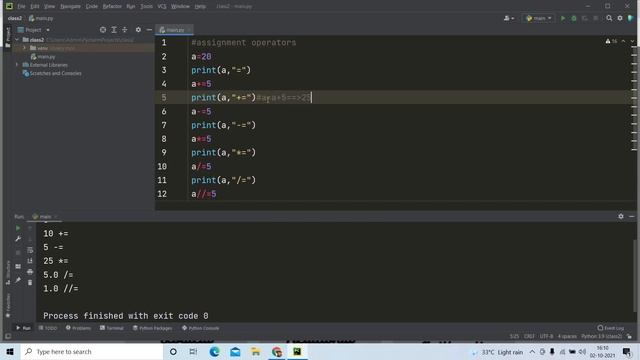Collapse all in Project panel toolbar
640x360 pixels.
click(x=124, y=30)
